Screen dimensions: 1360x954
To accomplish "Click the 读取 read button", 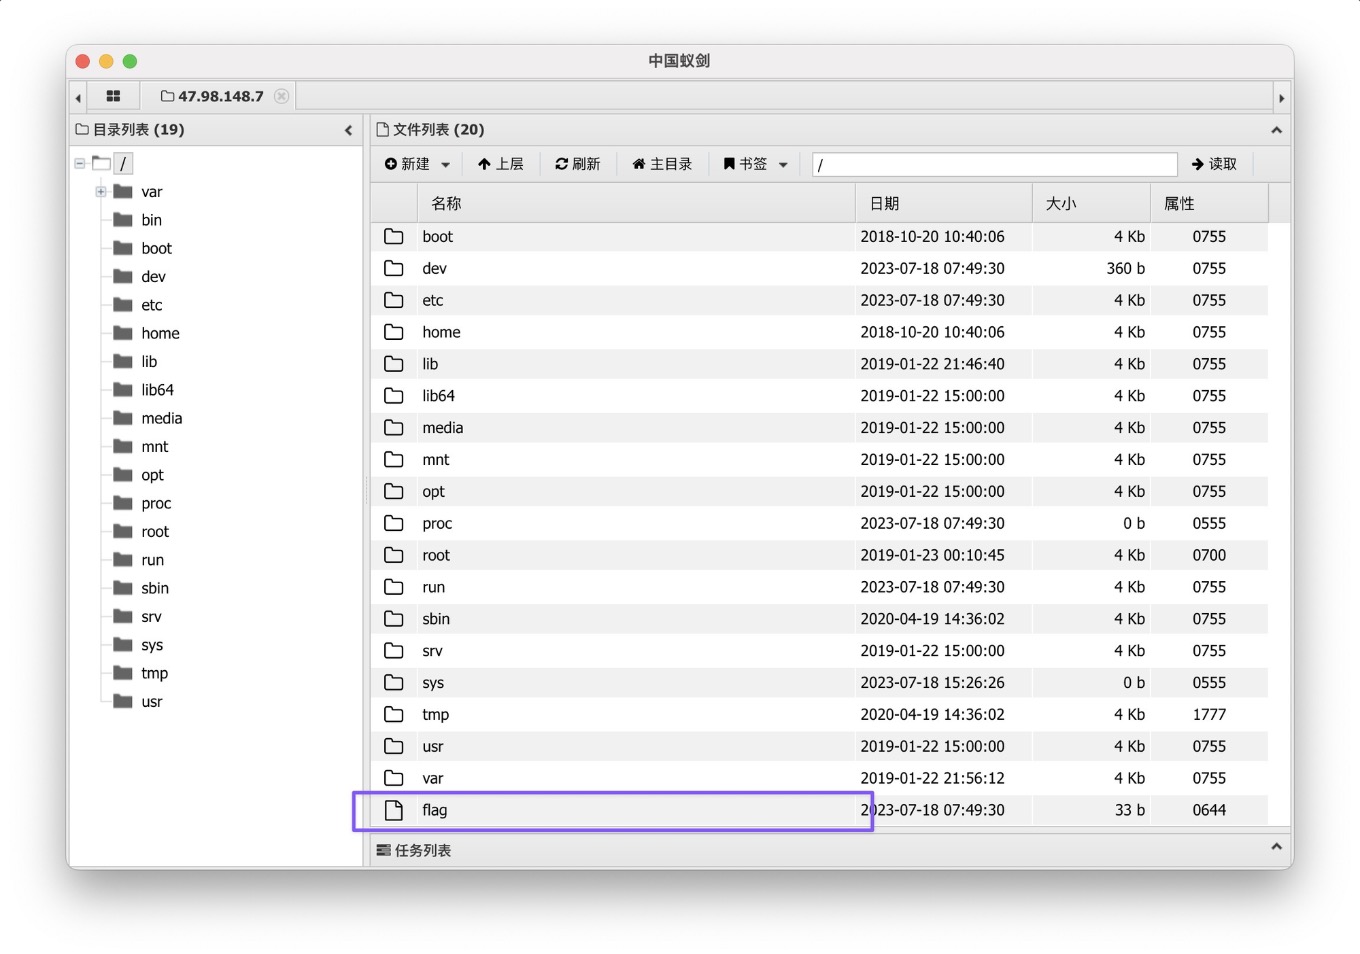I will [1214, 164].
